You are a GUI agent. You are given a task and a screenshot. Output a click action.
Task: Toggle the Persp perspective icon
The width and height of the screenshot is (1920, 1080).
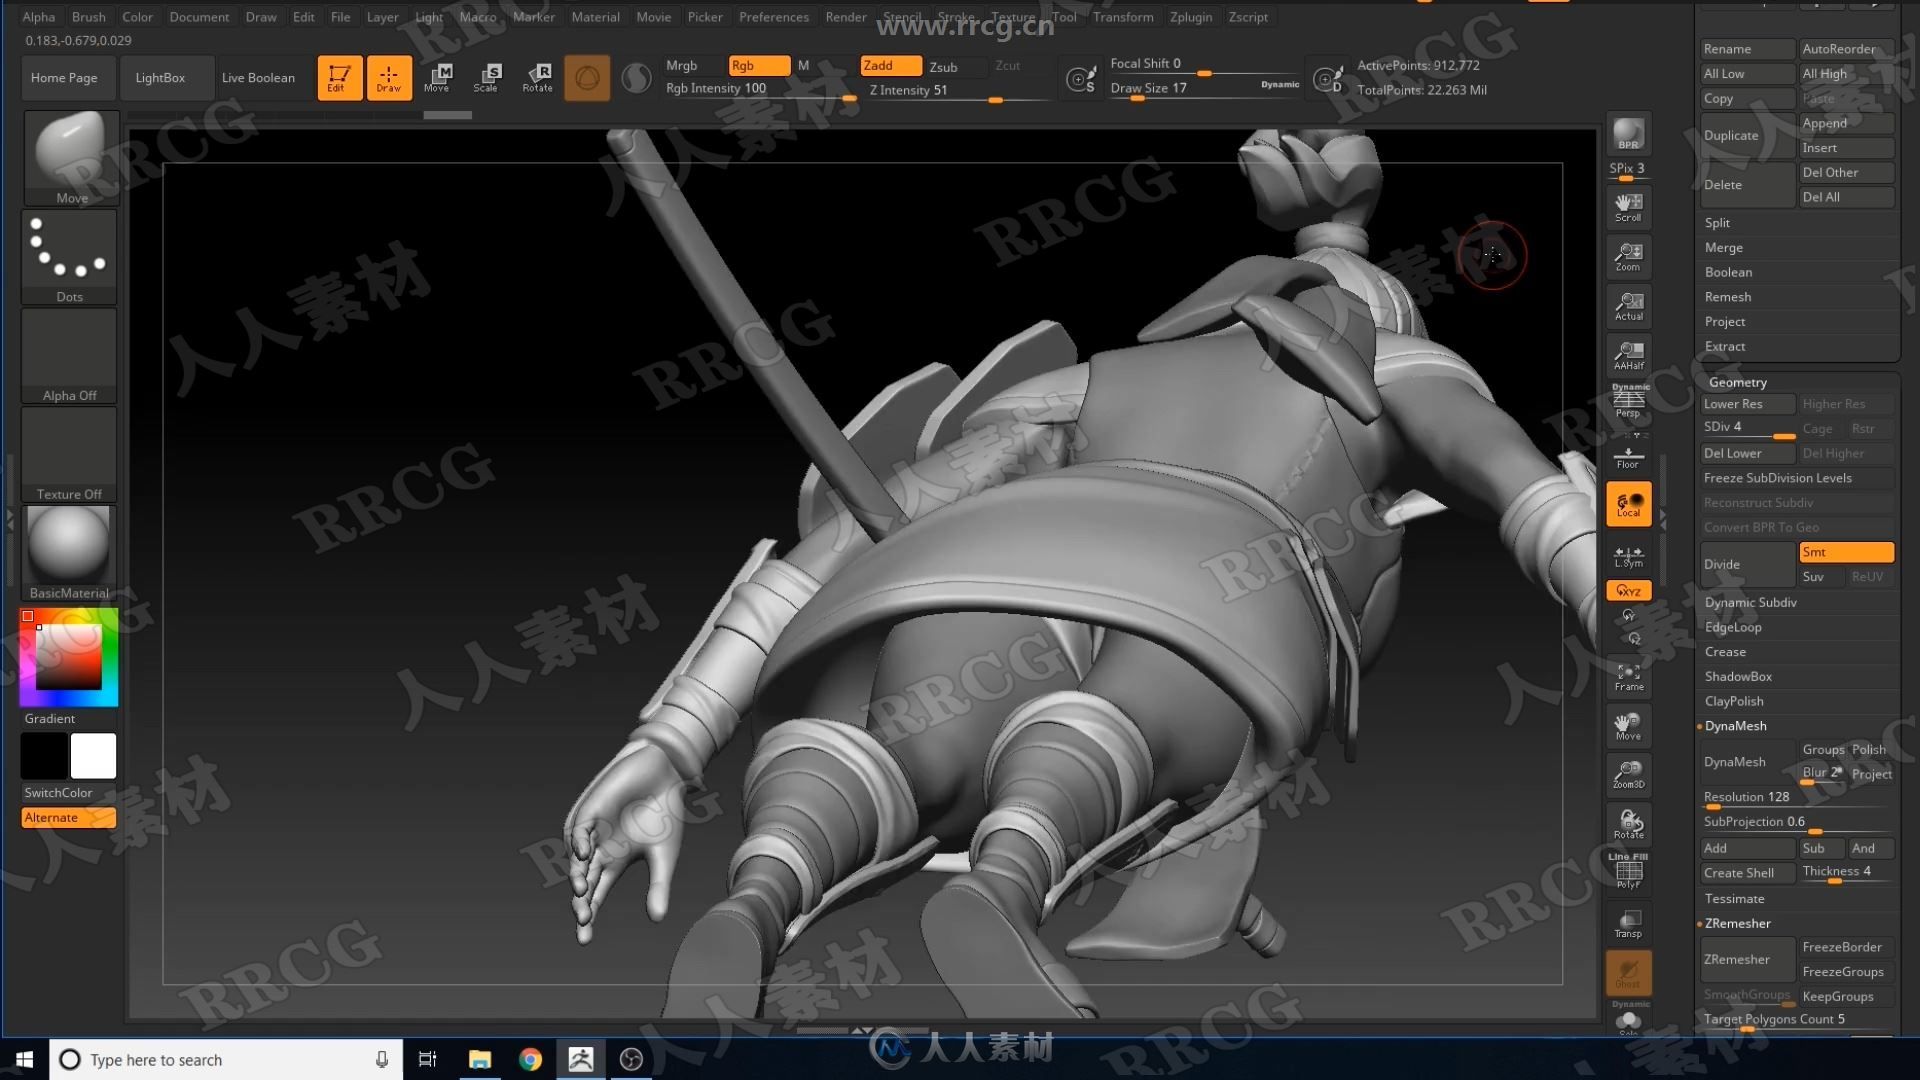(1628, 402)
